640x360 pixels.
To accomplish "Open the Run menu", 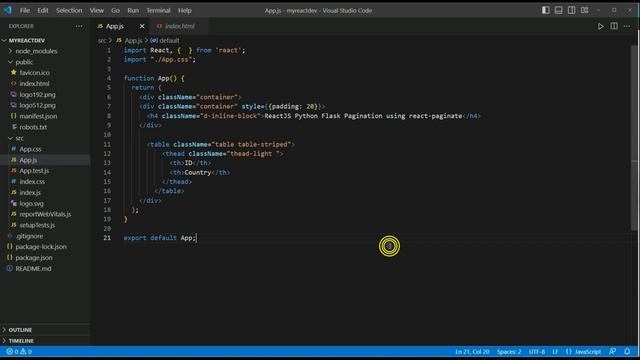I will (133, 10).
